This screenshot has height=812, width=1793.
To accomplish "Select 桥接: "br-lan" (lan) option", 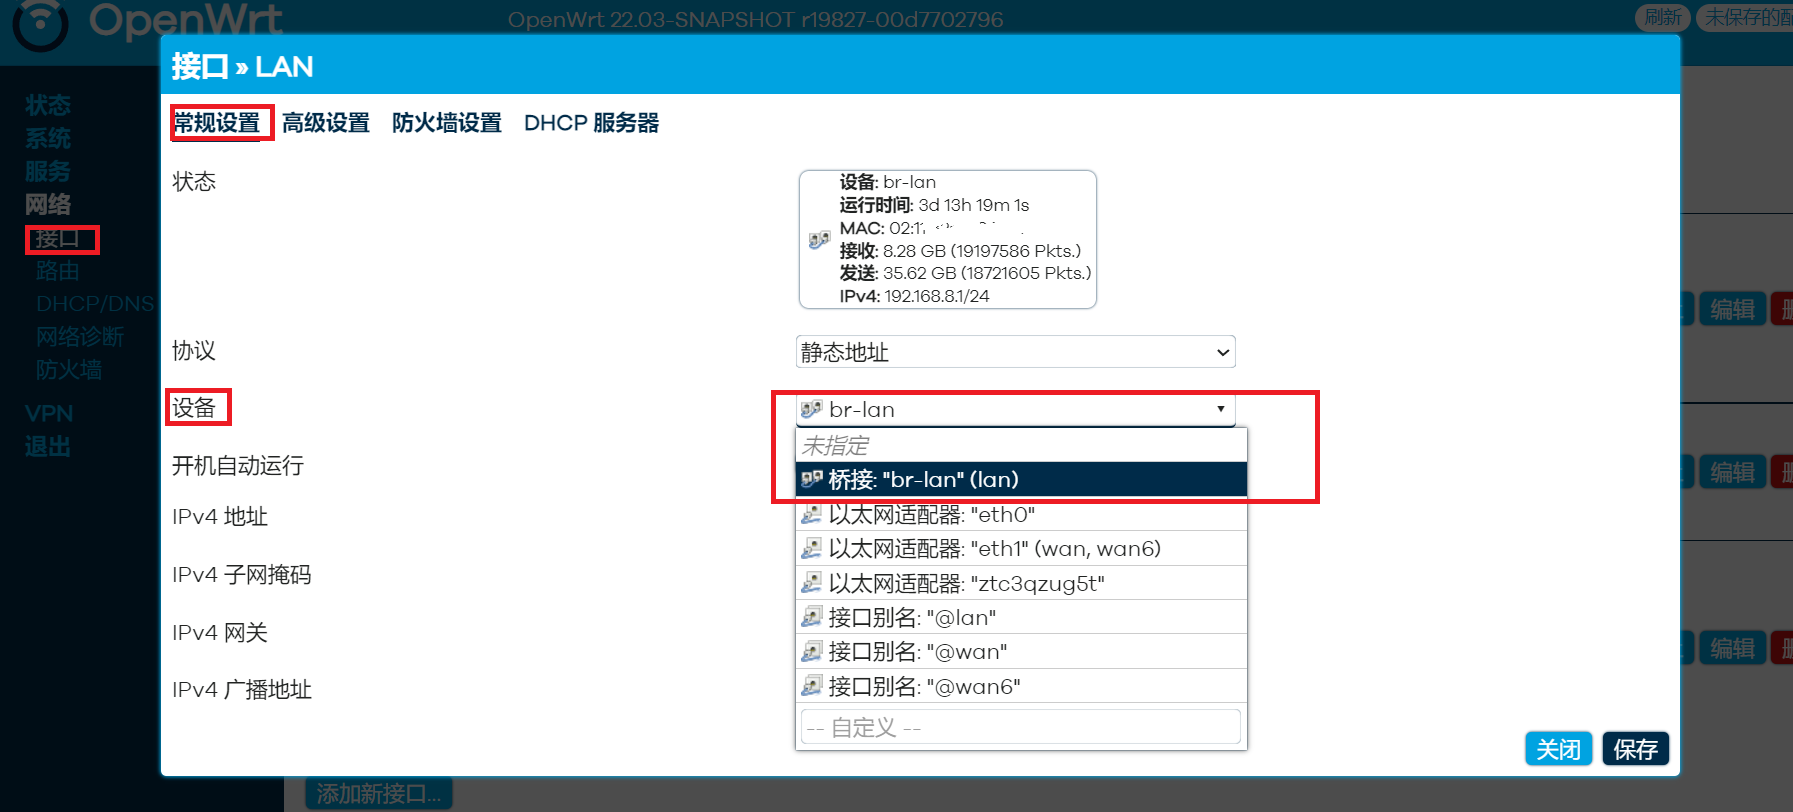I will [x=1021, y=479].
